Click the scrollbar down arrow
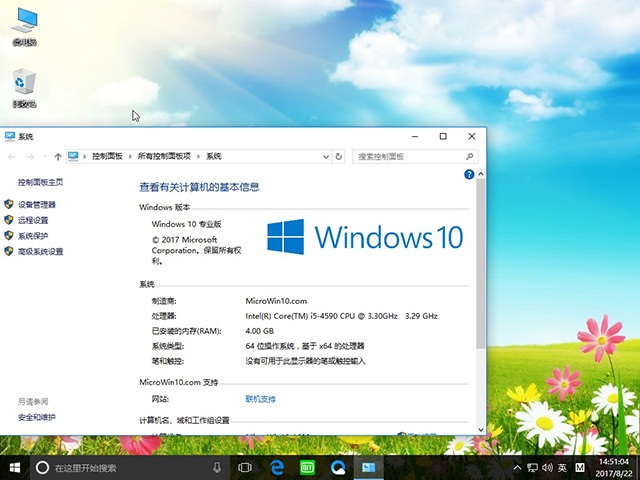The image size is (640, 480). (481, 429)
